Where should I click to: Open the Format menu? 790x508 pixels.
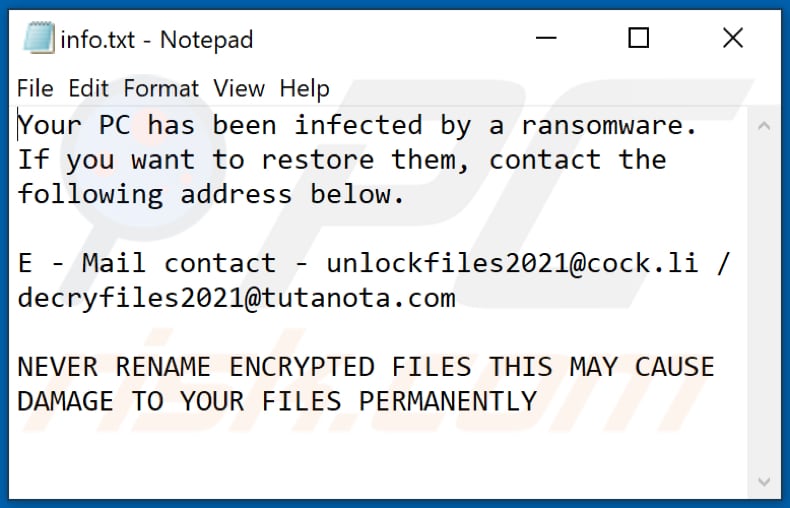pyautogui.click(x=161, y=88)
